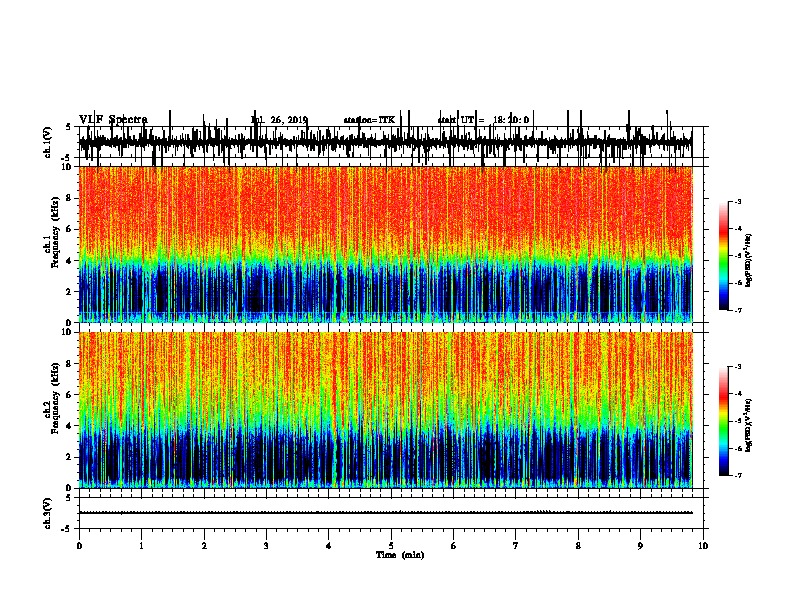Click the start UT '18:20:0' value
The image size is (792, 612).
pyautogui.click(x=511, y=120)
